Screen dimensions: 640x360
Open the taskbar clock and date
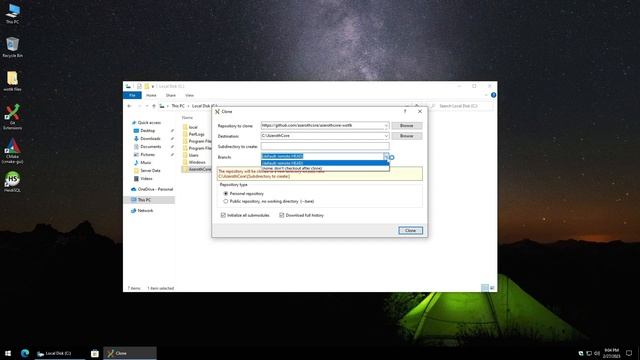611,353
